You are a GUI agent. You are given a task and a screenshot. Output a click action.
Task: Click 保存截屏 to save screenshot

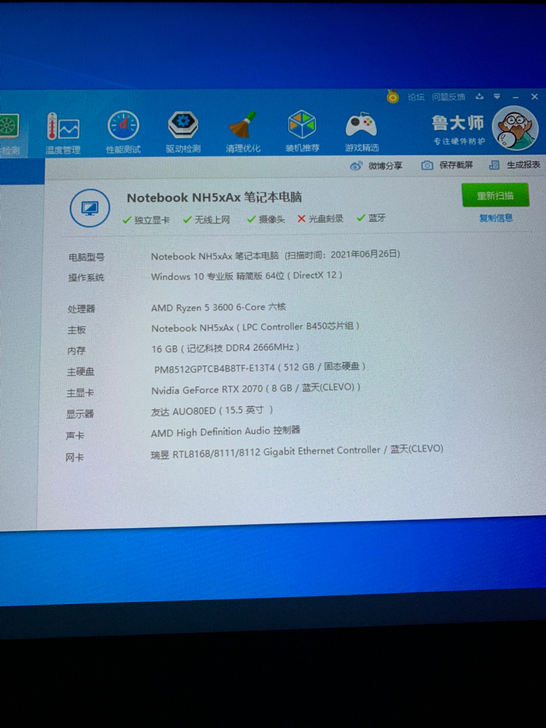[456, 165]
